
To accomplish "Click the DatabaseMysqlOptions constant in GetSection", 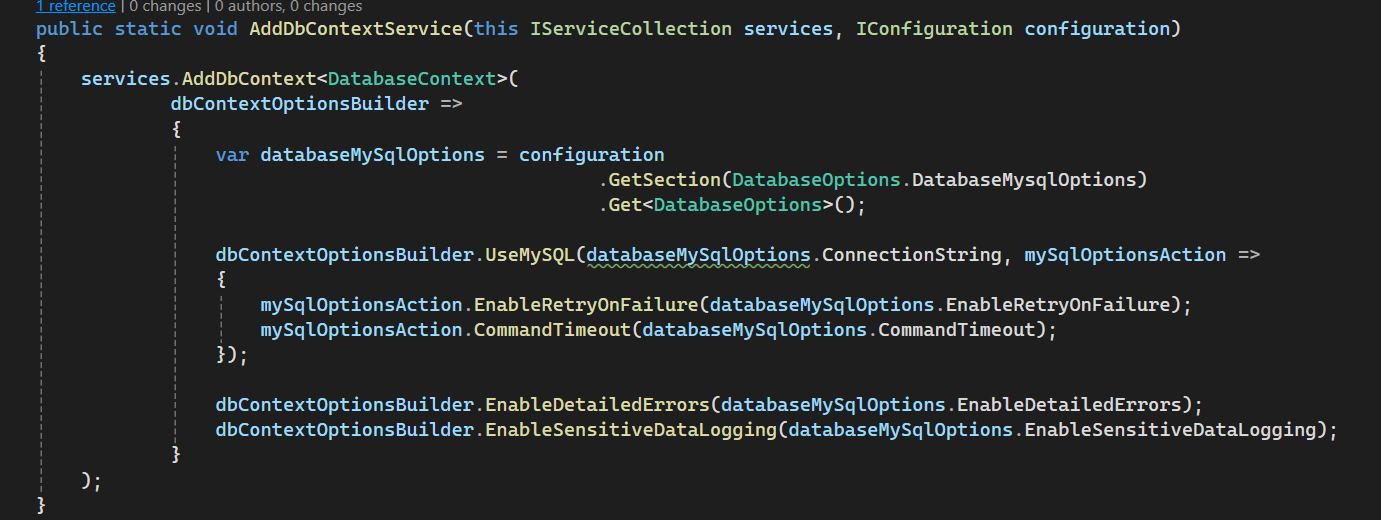I will coord(1023,180).
